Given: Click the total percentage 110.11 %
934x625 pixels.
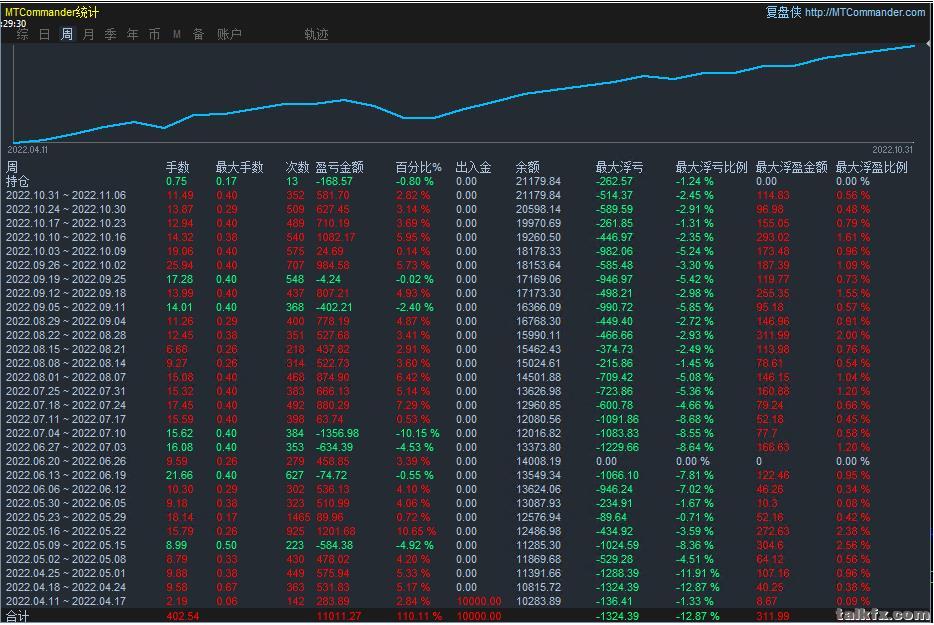Looking at the screenshot, I should (421, 617).
